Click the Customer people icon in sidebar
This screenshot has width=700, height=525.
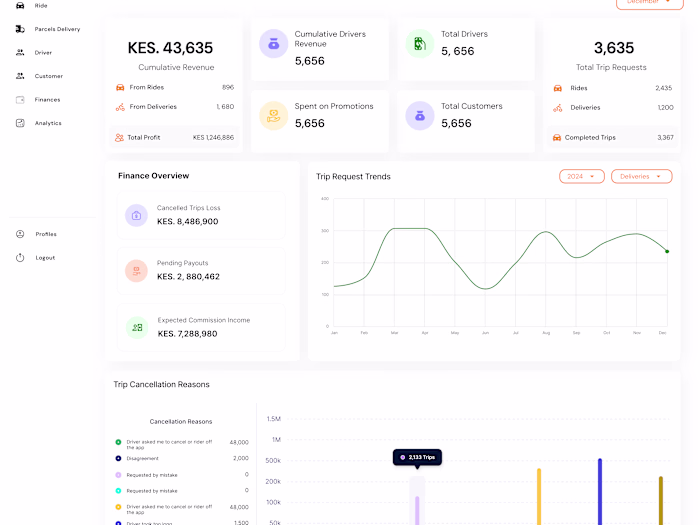20,76
